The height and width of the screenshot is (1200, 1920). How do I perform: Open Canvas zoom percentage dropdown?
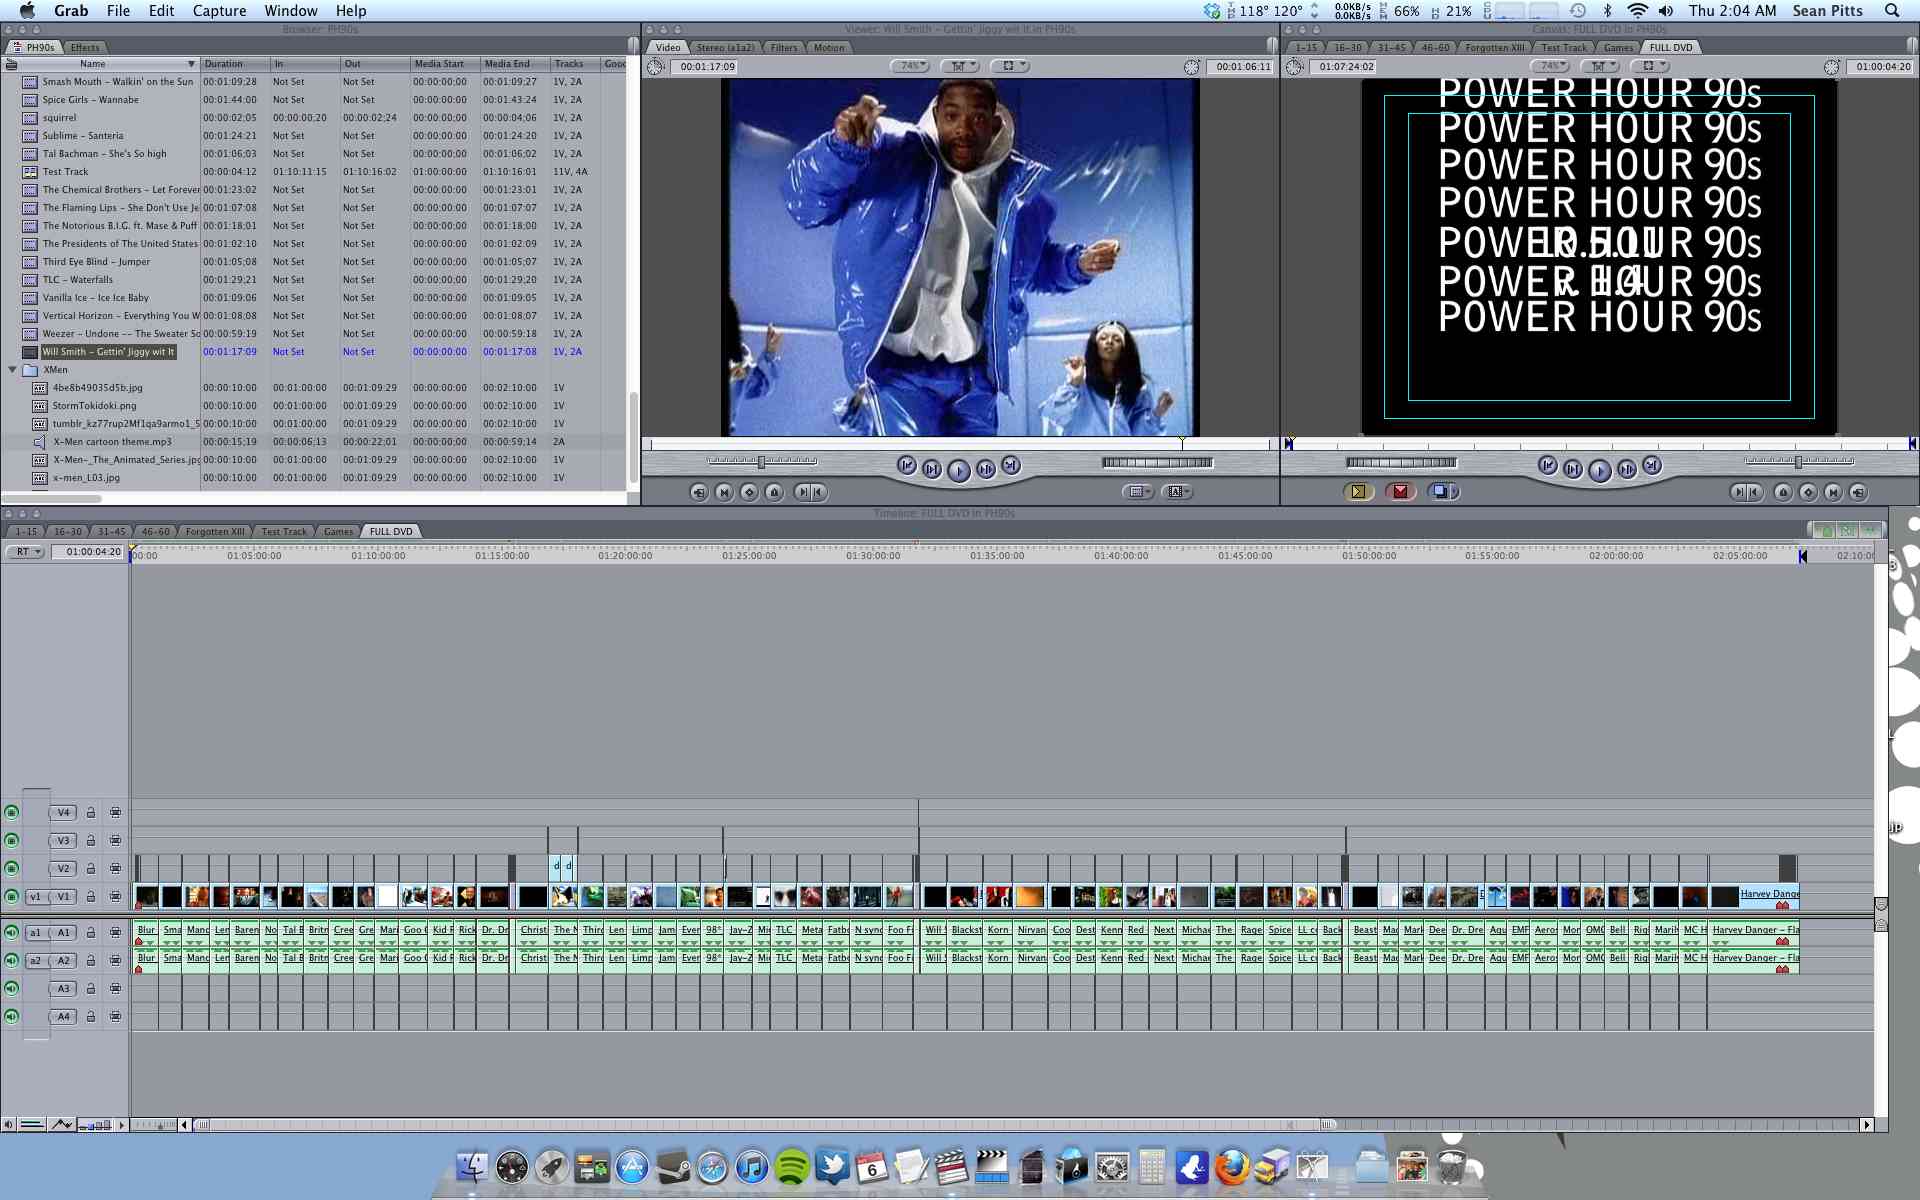[1550, 66]
